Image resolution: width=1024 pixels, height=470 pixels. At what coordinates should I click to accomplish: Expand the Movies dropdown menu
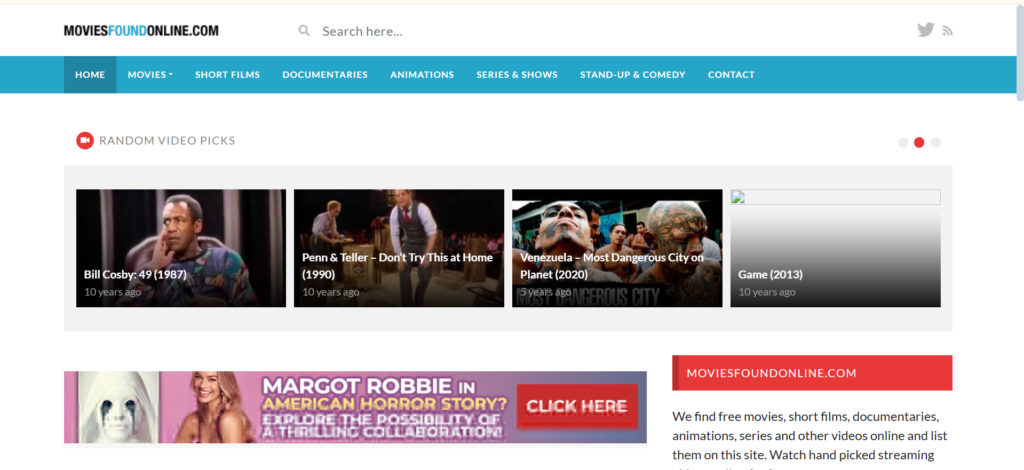(x=150, y=74)
